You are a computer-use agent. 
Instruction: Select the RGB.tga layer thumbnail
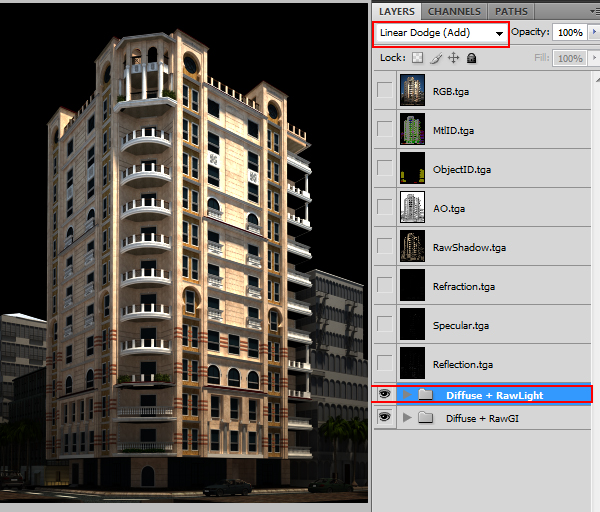(x=412, y=90)
